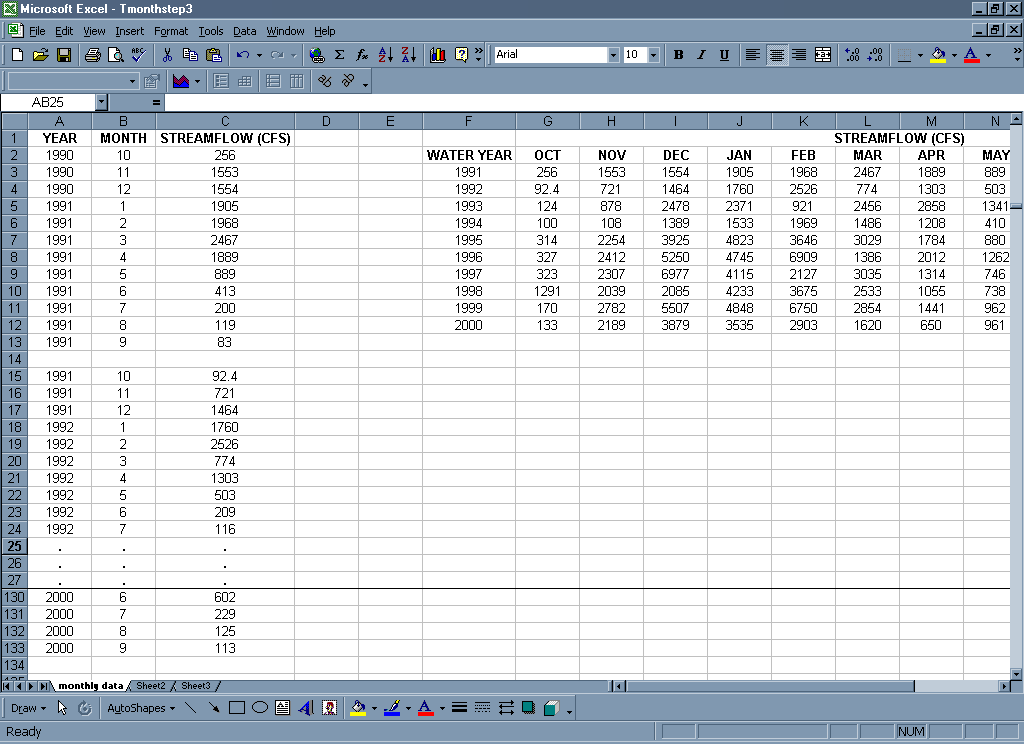Select the Oval drawing tool
Screen dimensions: 1024x744
[259, 708]
